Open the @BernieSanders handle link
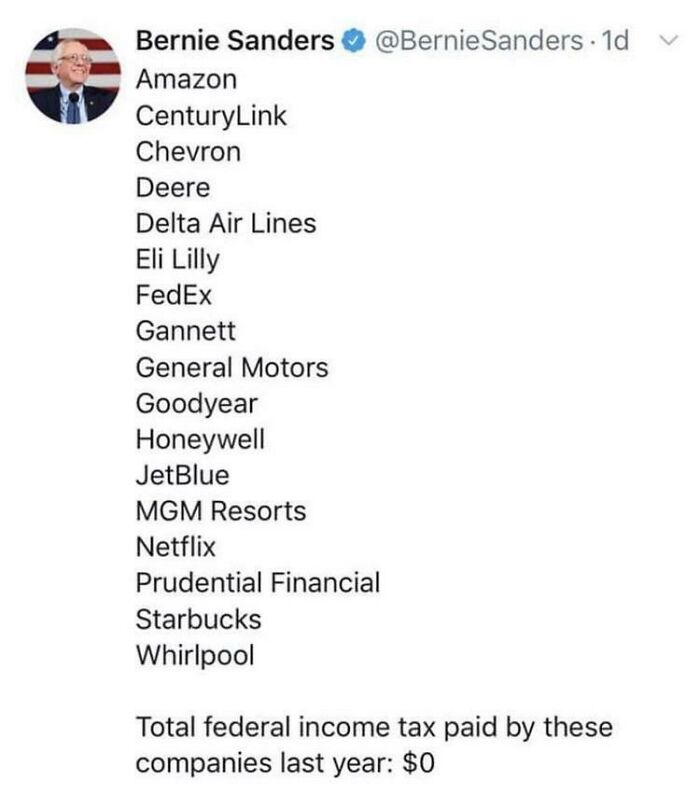Viewport: 700px width, 808px height. (475, 41)
